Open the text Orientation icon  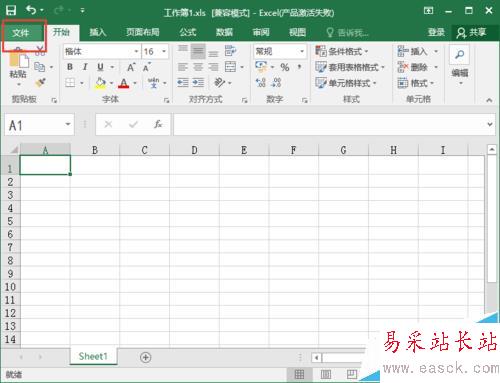tap(220, 82)
